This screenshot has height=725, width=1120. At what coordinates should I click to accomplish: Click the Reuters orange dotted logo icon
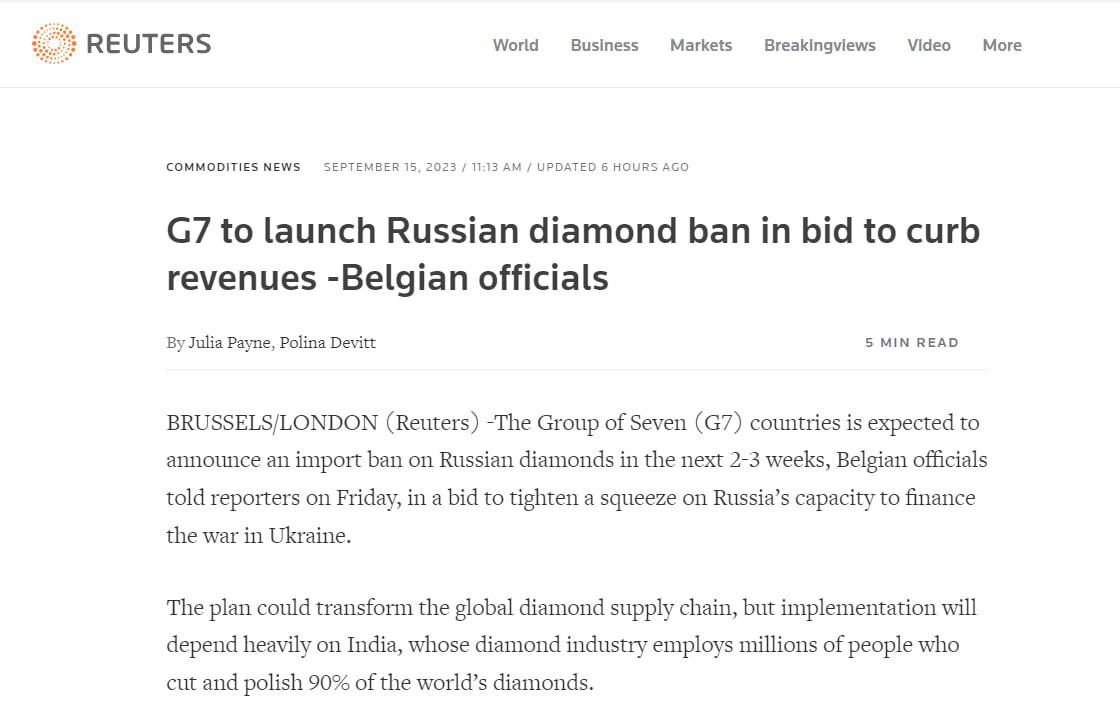click(x=54, y=44)
